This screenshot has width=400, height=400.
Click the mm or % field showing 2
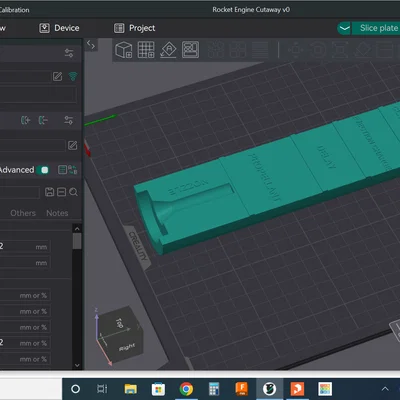(x=25, y=343)
